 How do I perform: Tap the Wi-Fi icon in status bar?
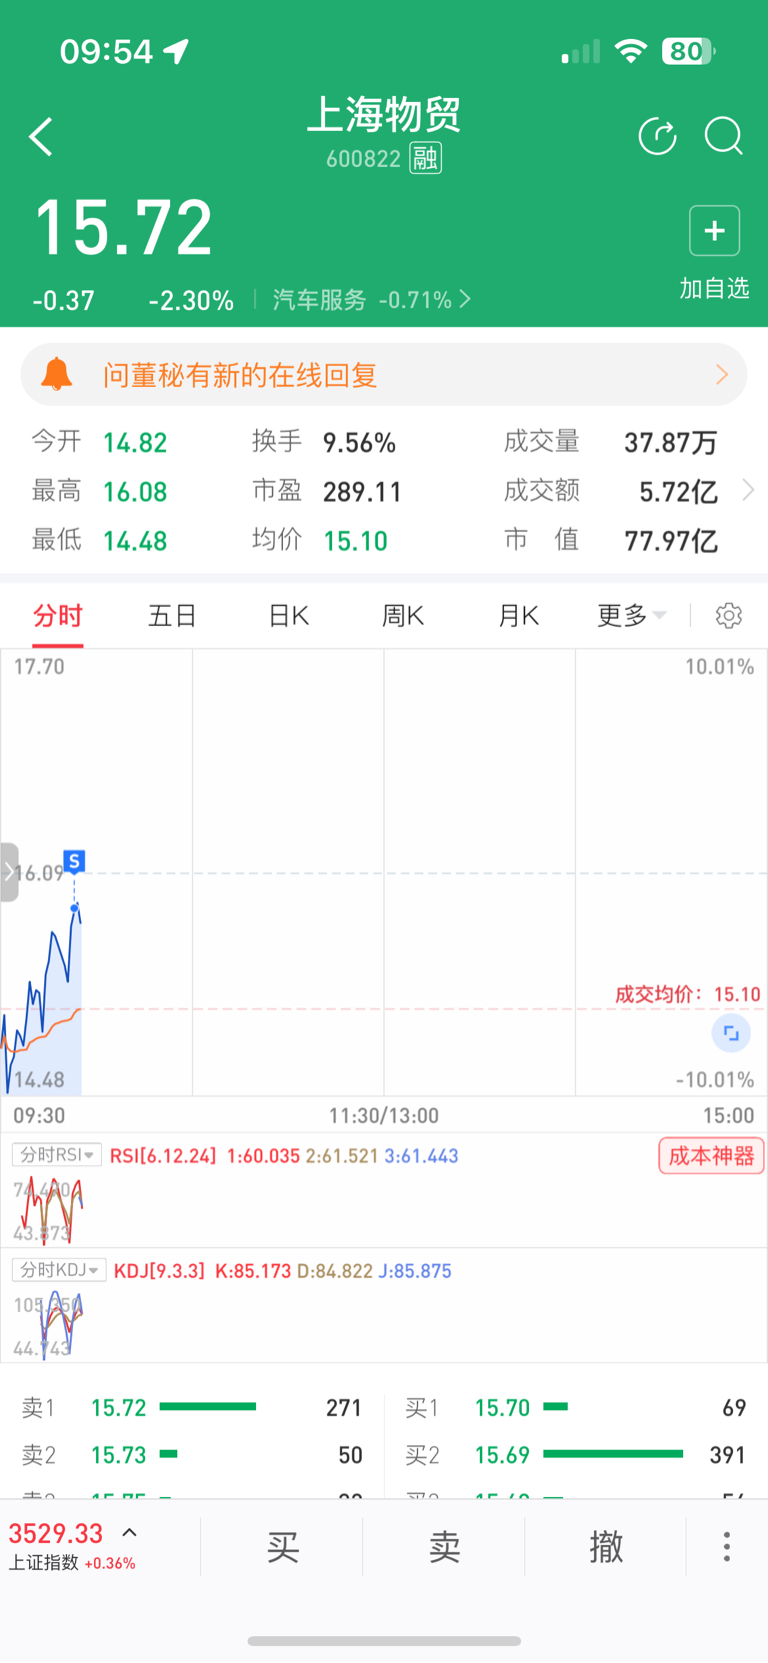coord(630,51)
